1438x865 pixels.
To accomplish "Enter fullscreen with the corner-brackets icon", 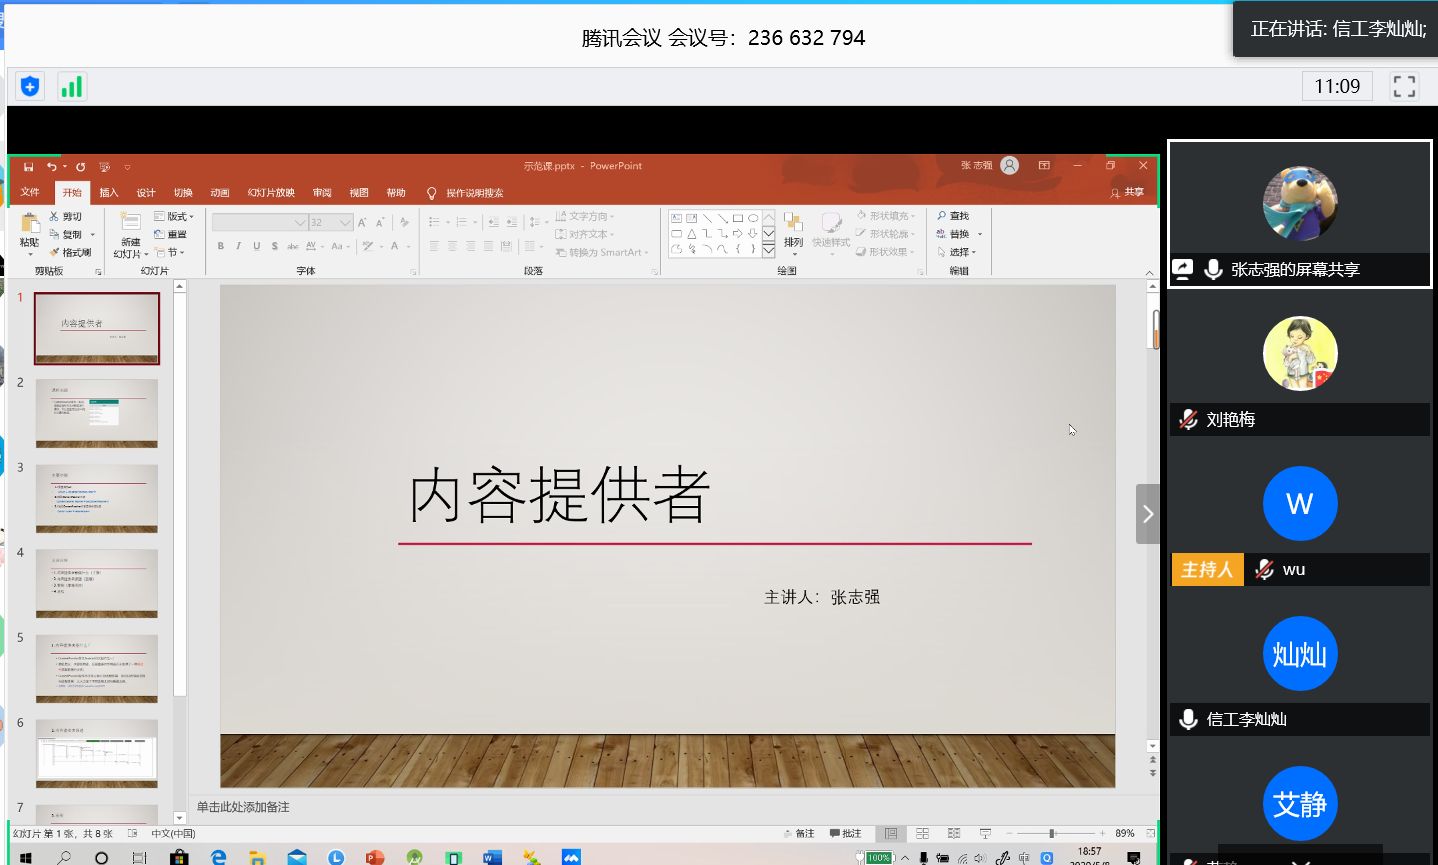I will click(1404, 87).
